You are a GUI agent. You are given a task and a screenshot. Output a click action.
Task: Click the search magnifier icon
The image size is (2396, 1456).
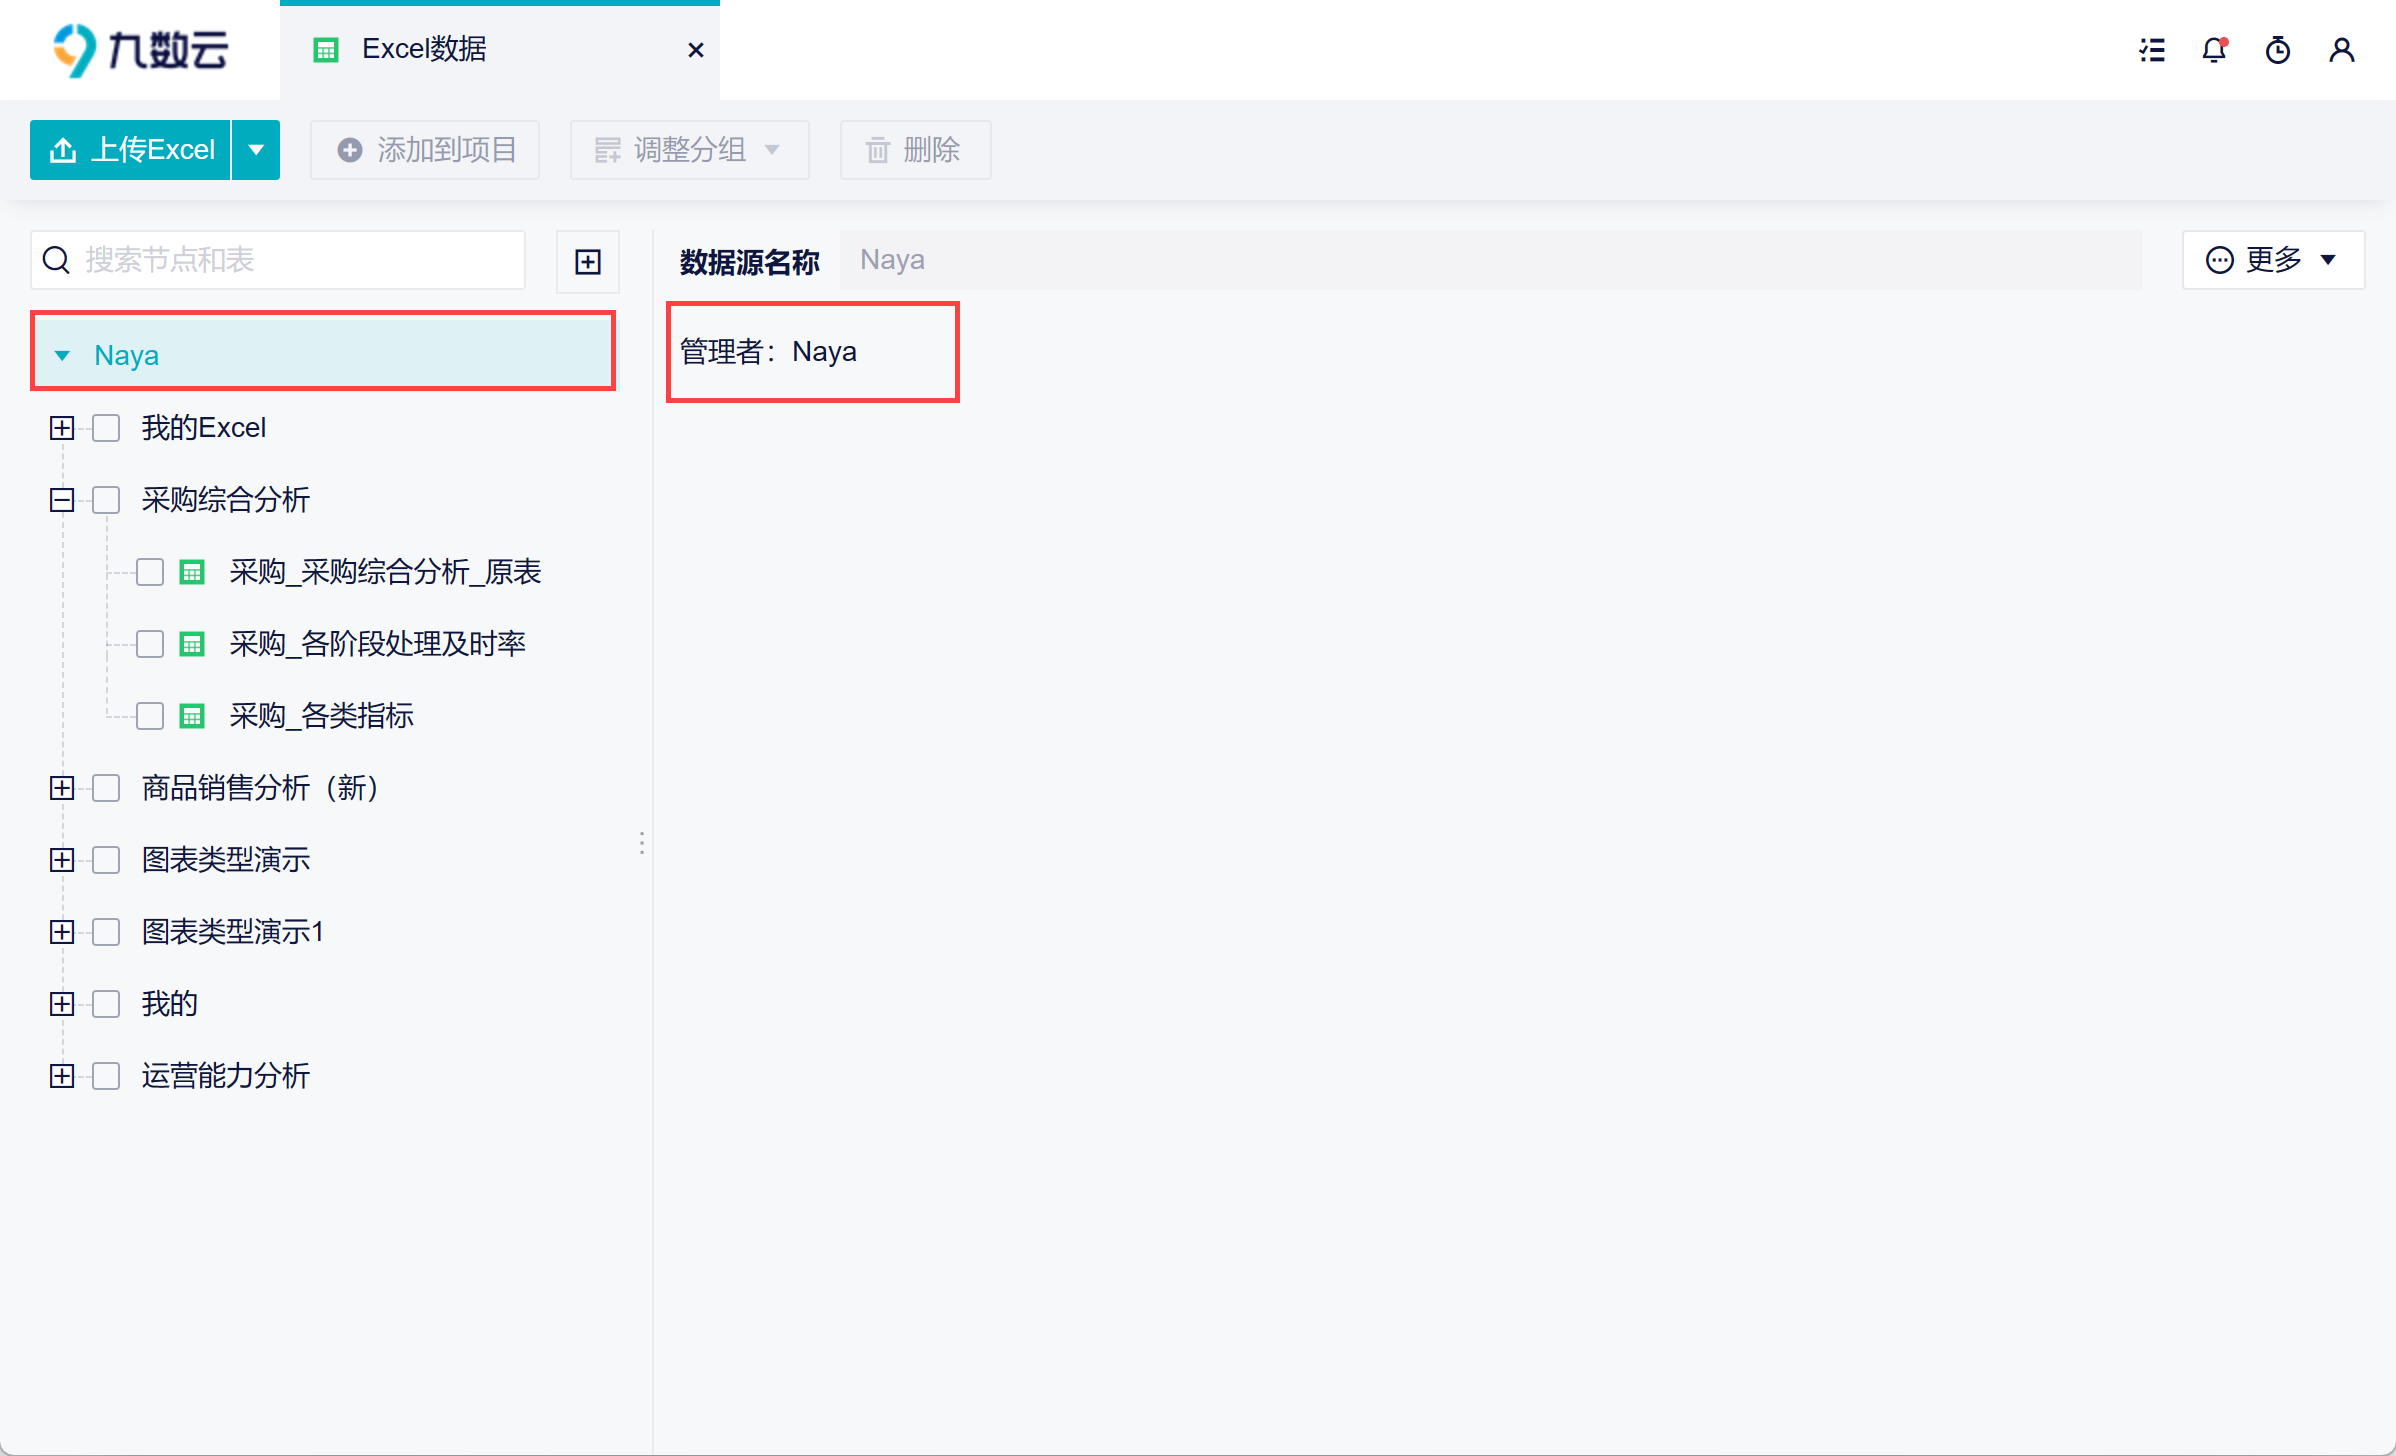(x=57, y=260)
